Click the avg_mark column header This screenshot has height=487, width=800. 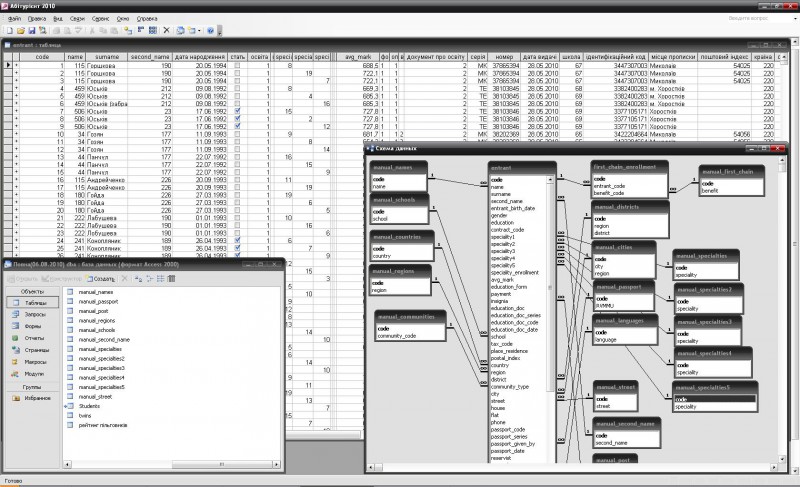pyautogui.click(x=358, y=57)
